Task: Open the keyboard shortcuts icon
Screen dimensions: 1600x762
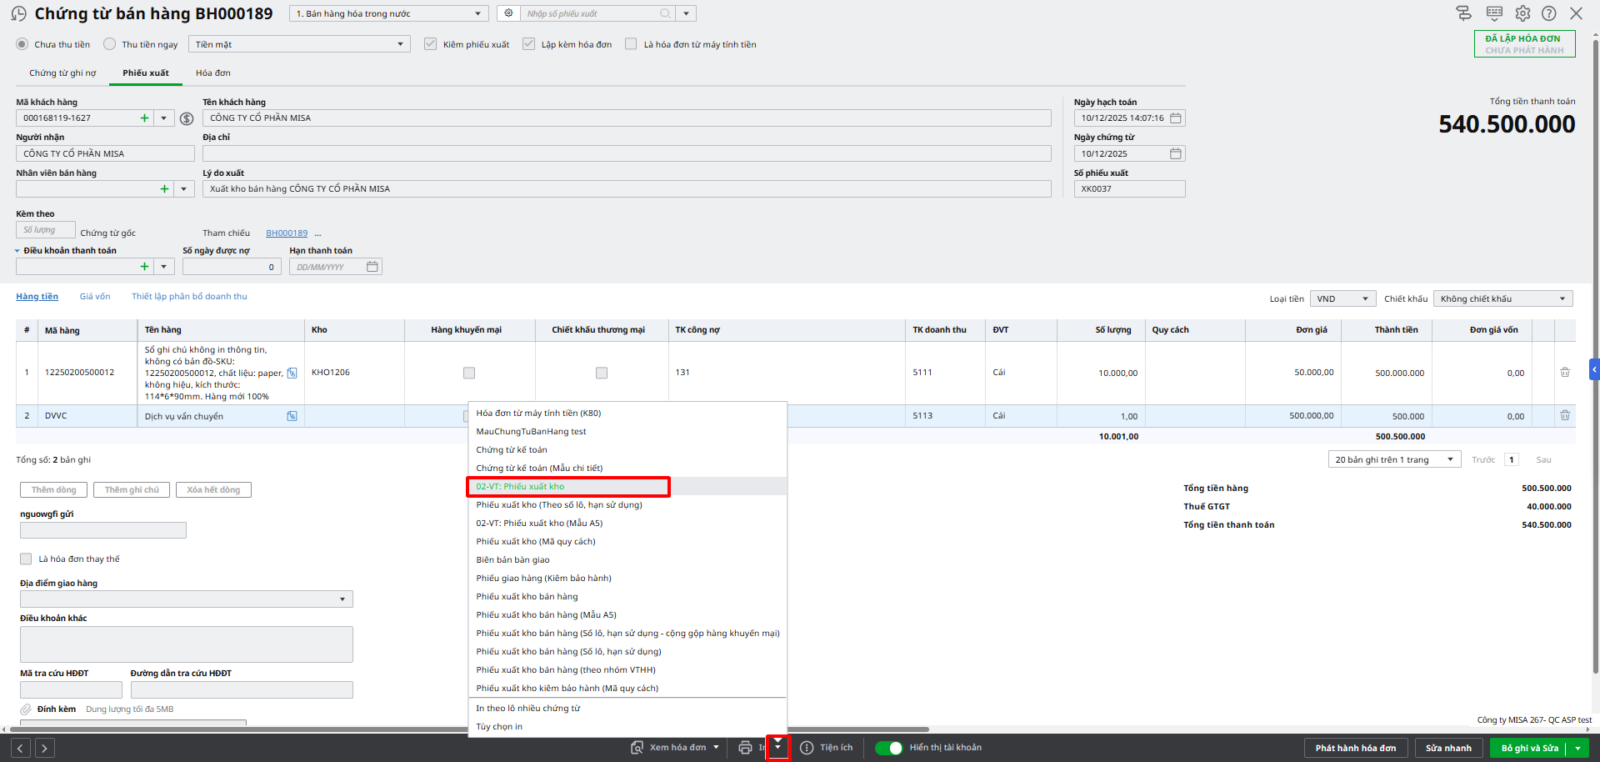Action: pyautogui.click(x=1494, y=13)
